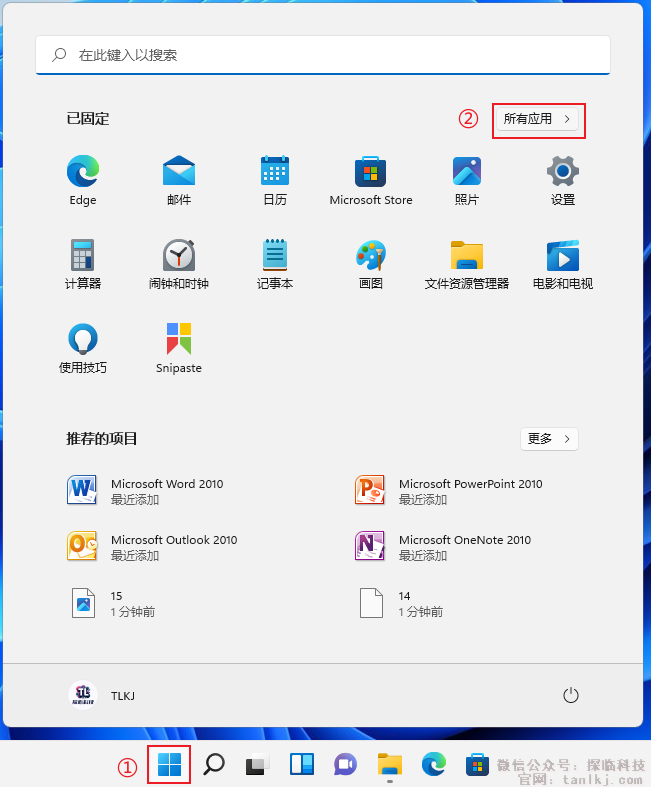Launch the Snipaste app
Image resolution: width=651 pixels, height=787 pixels.
point(179,348)
